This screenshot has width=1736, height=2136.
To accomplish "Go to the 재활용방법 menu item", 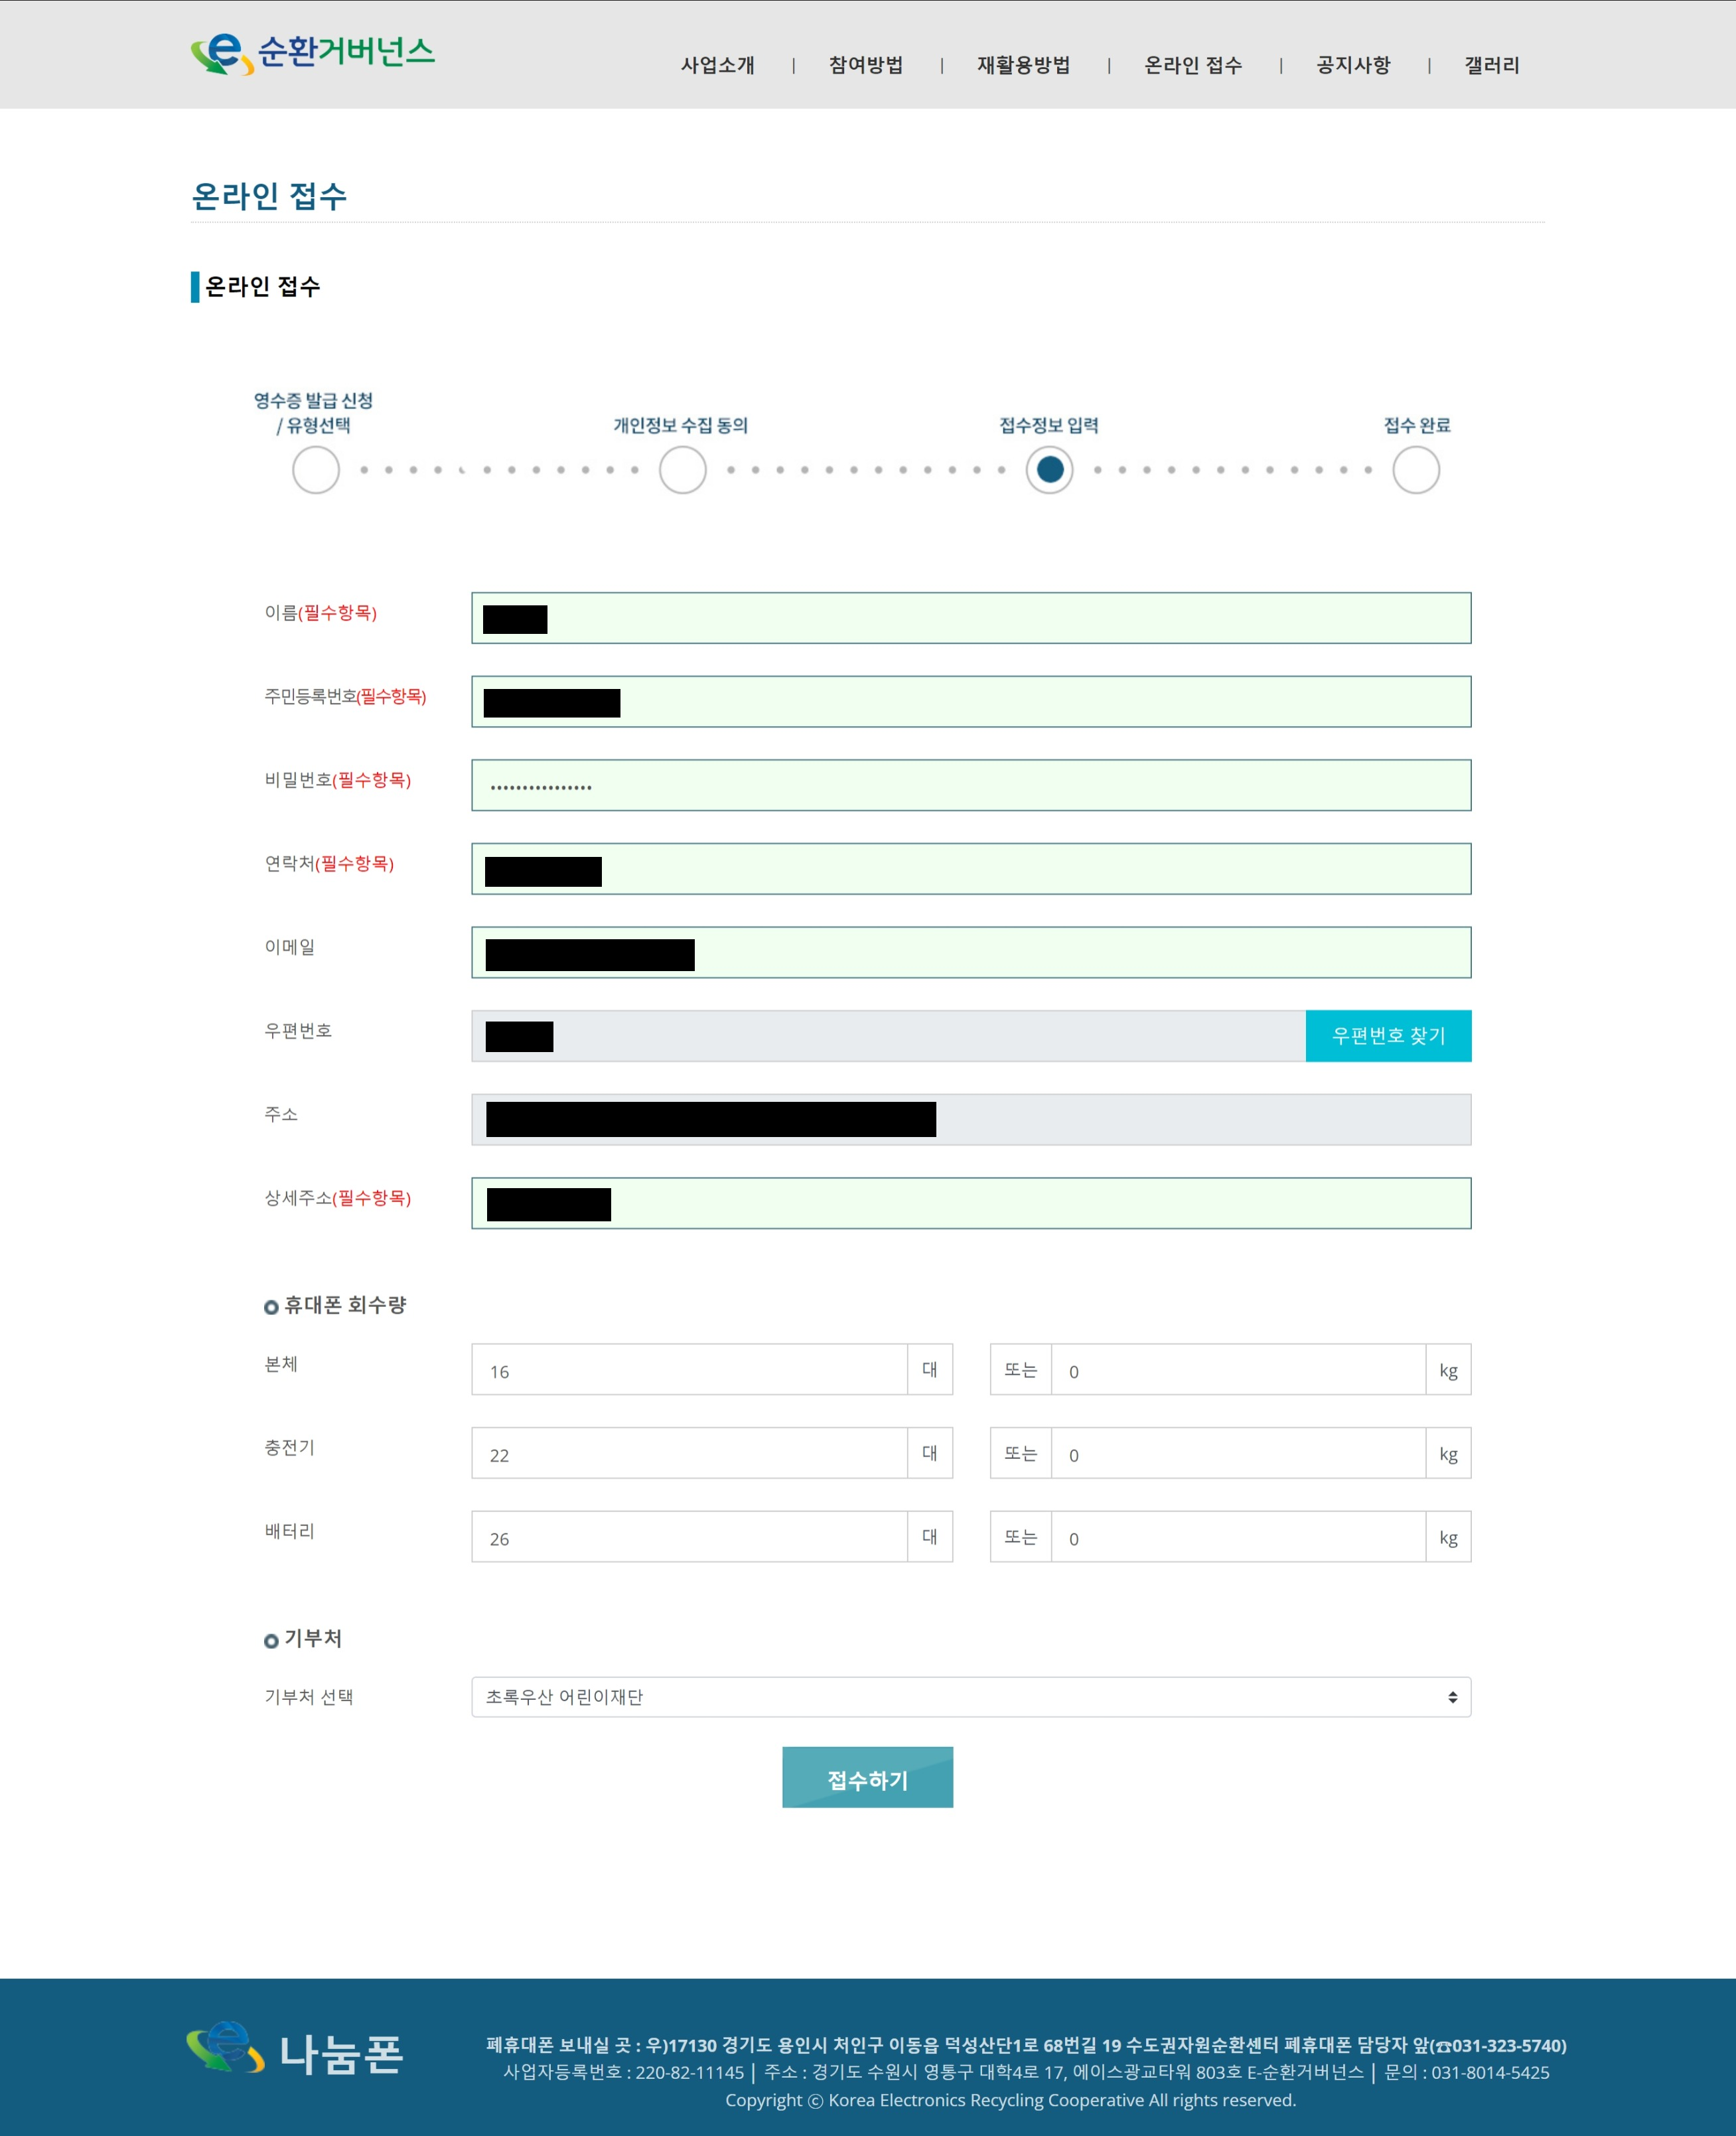I will pos(1023,66).
